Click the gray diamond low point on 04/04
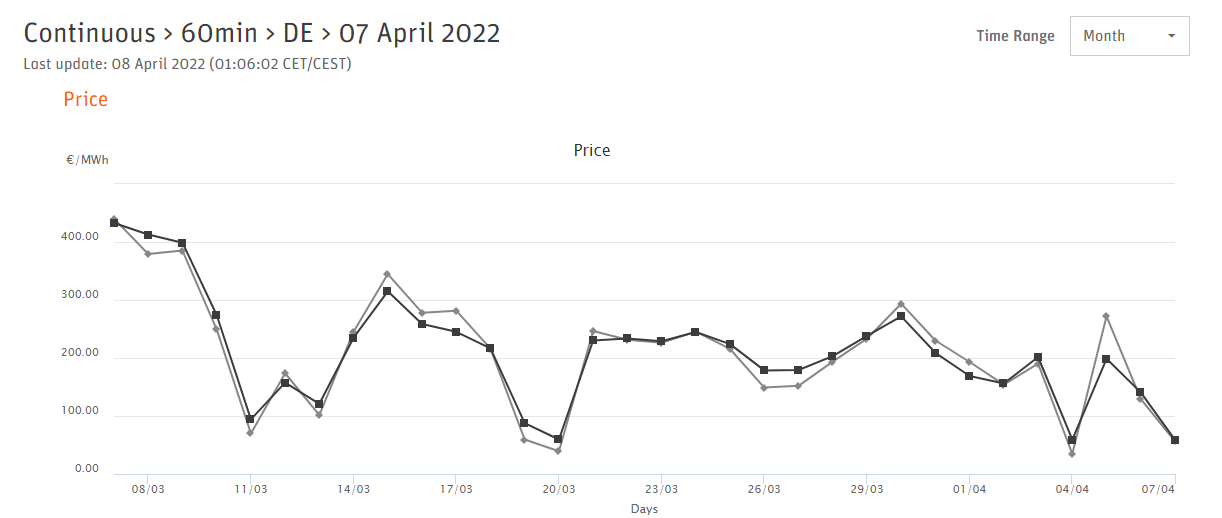The width and height of the screenshot is (1222, 518). point(1072,454)
